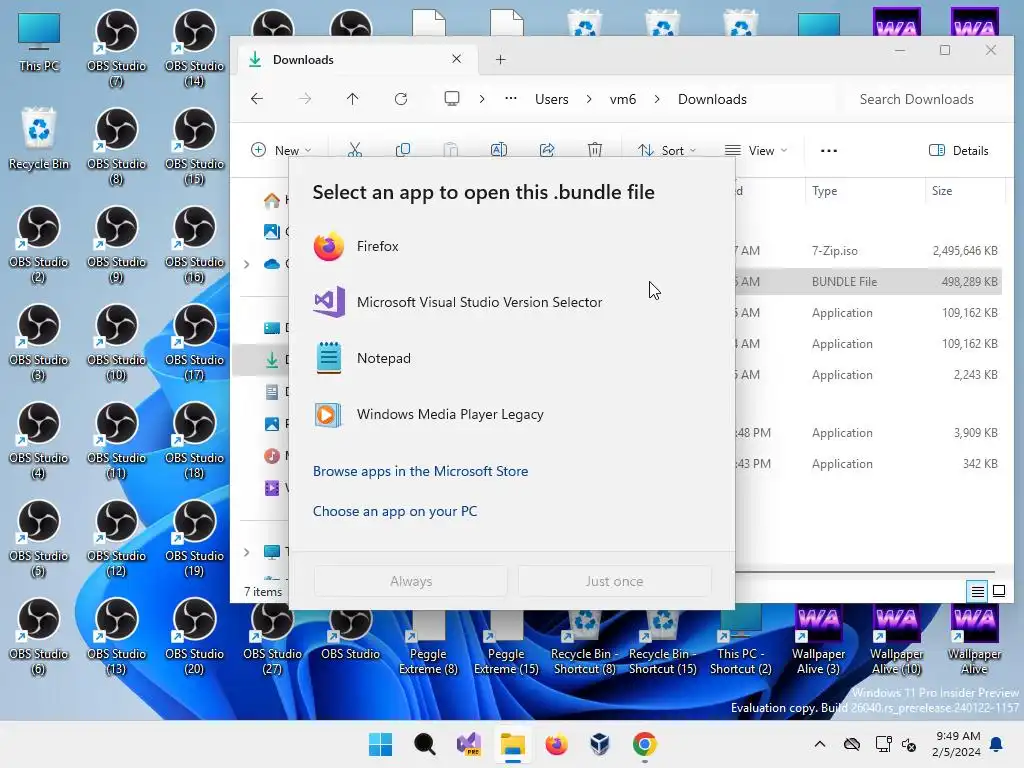Click the PC icon in address bar
Screen dimensions: 1024x768
[x=452, y=99]
